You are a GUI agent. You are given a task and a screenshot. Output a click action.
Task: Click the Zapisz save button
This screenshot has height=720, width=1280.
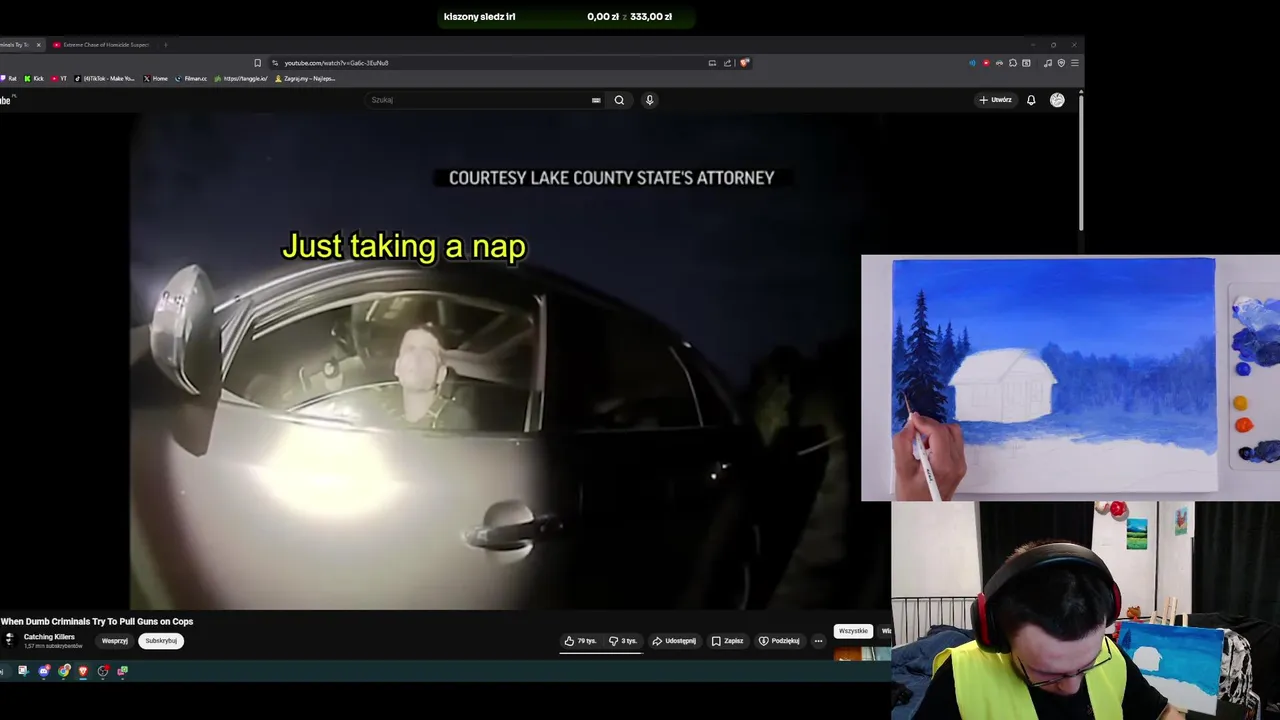pyautogui.click(x=728, y=641)
